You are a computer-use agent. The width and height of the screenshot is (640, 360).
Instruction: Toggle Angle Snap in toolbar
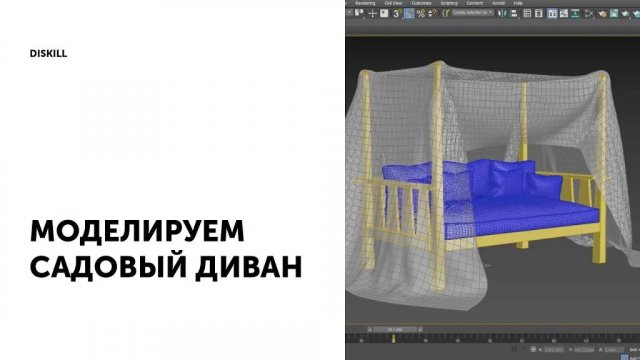tap(409, 13)
